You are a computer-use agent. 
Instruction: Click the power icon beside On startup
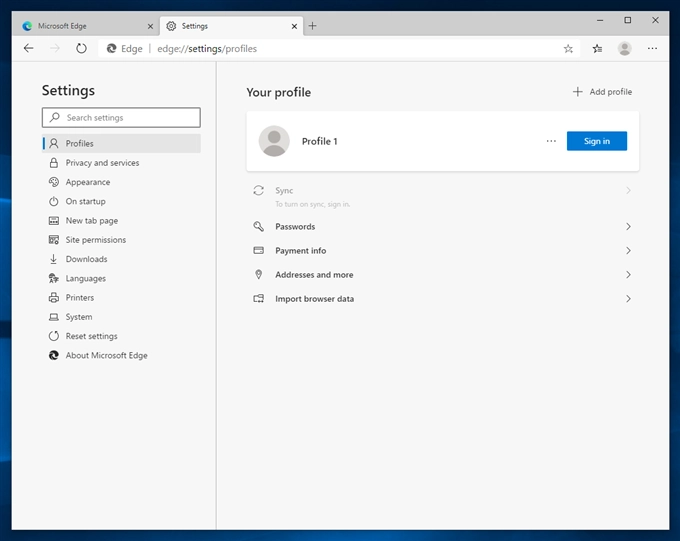pyautogui.click(x=54, y=201)
